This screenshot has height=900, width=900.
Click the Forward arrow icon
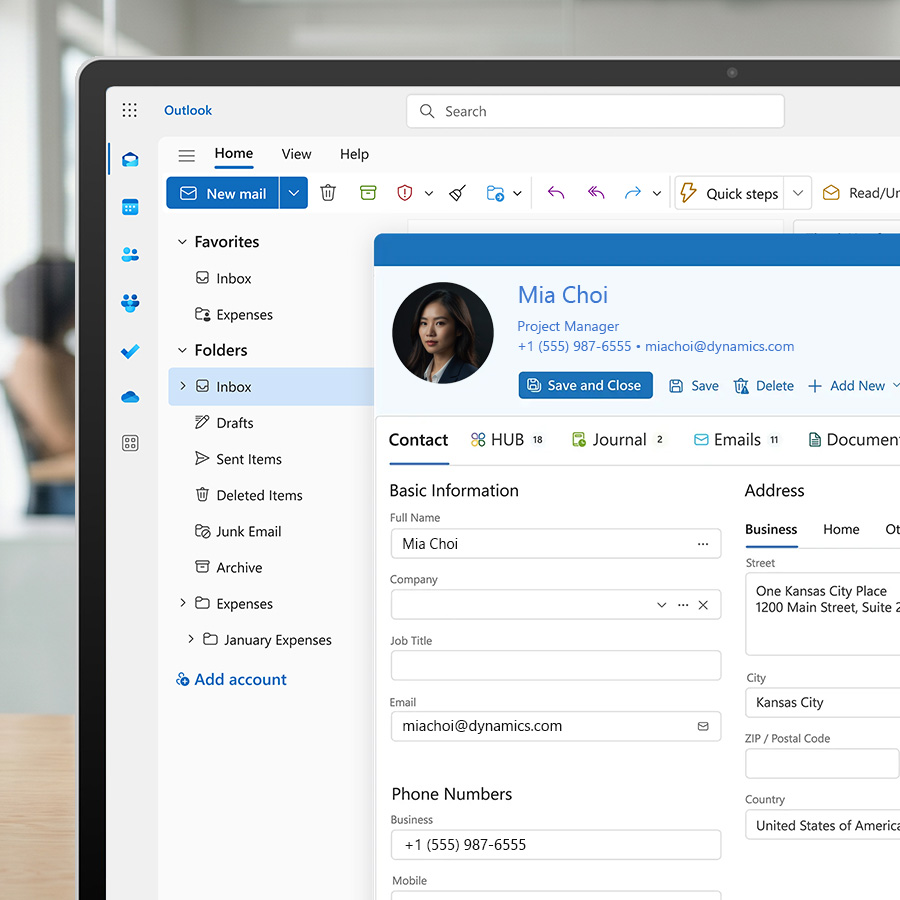[x=633, y=193]
